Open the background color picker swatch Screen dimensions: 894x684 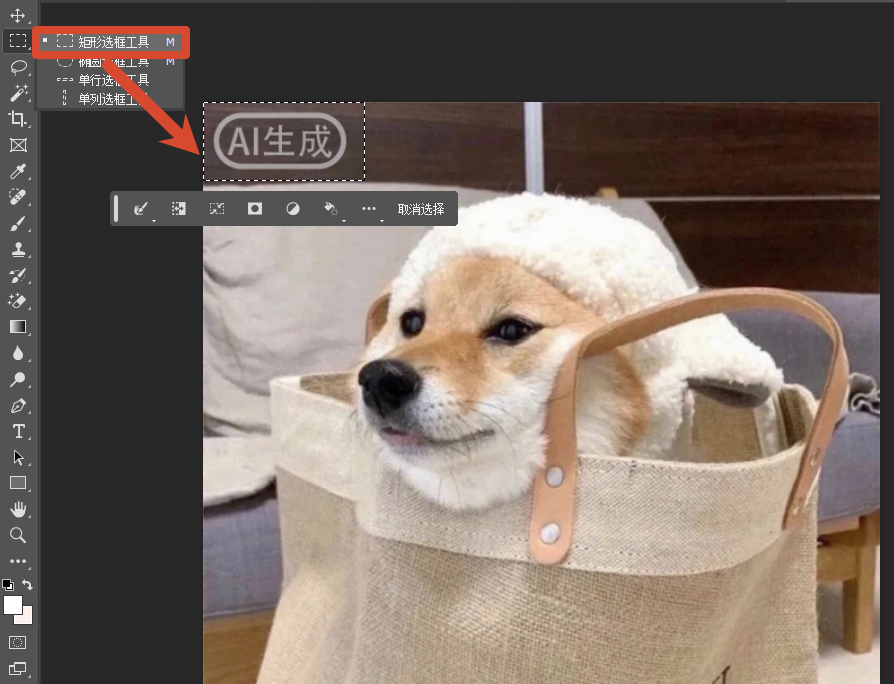[27, 618]
